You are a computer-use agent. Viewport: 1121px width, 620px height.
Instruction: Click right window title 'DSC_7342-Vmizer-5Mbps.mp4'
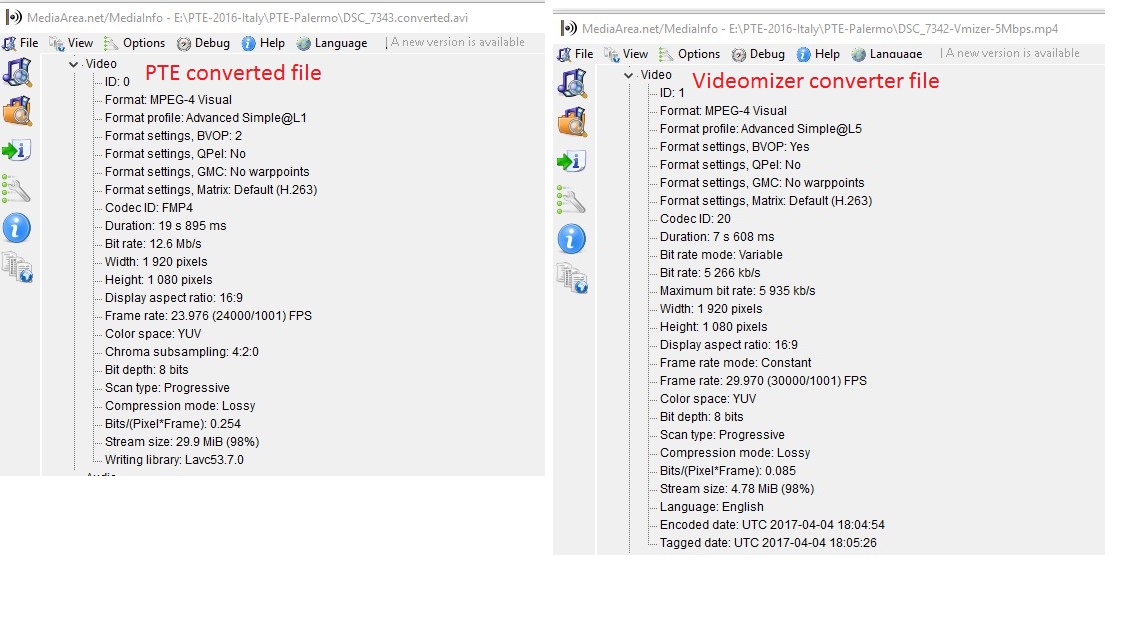click(x=979, y=29)
